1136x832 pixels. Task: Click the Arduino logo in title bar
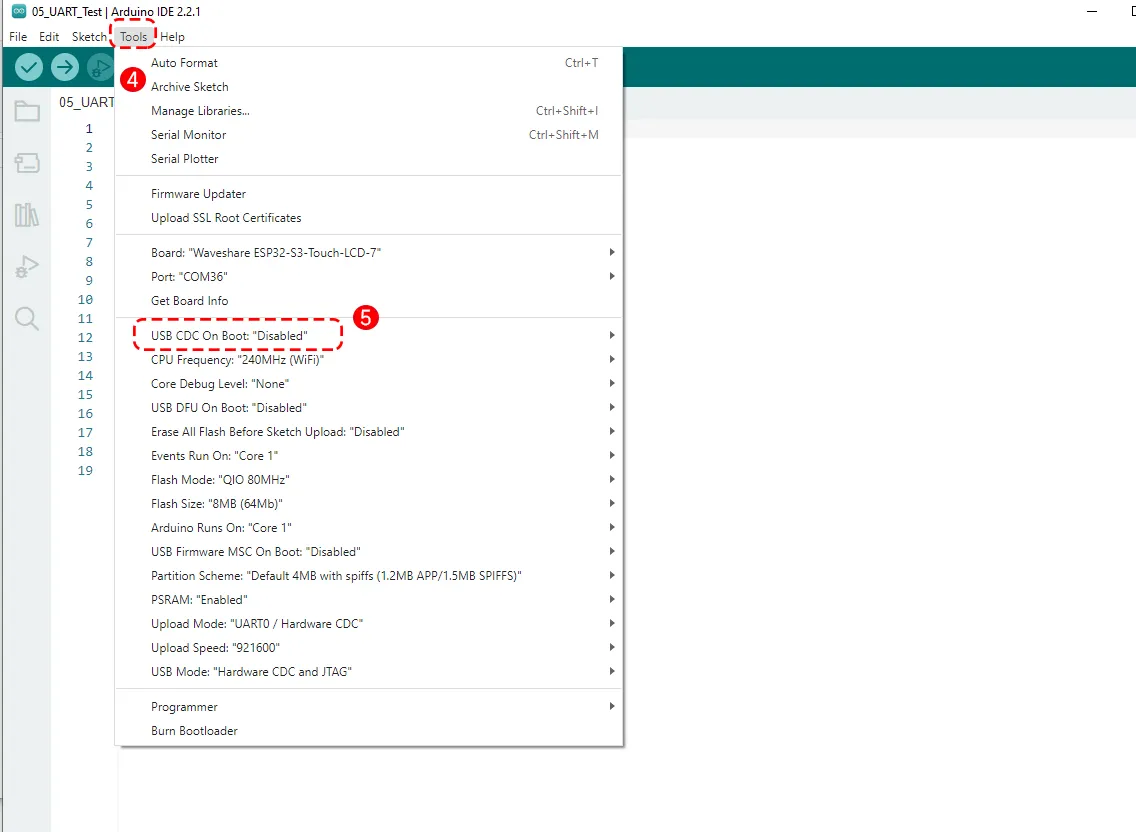click(18, 11)
